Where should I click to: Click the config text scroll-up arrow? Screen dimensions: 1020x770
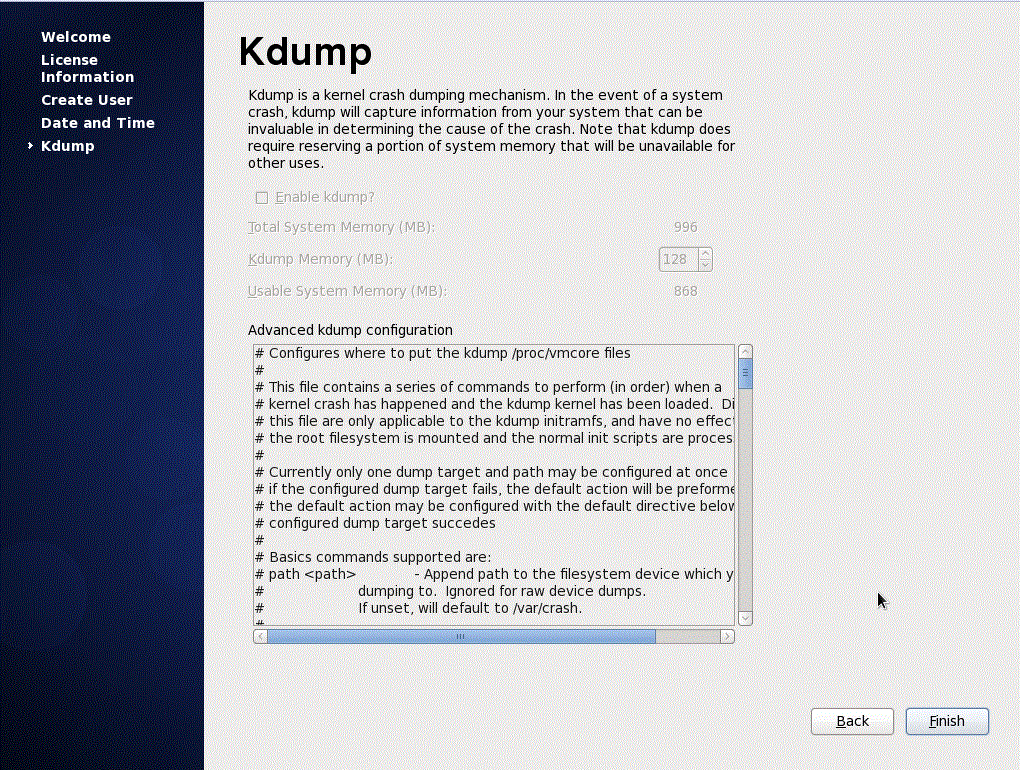[x=744, y=352]
